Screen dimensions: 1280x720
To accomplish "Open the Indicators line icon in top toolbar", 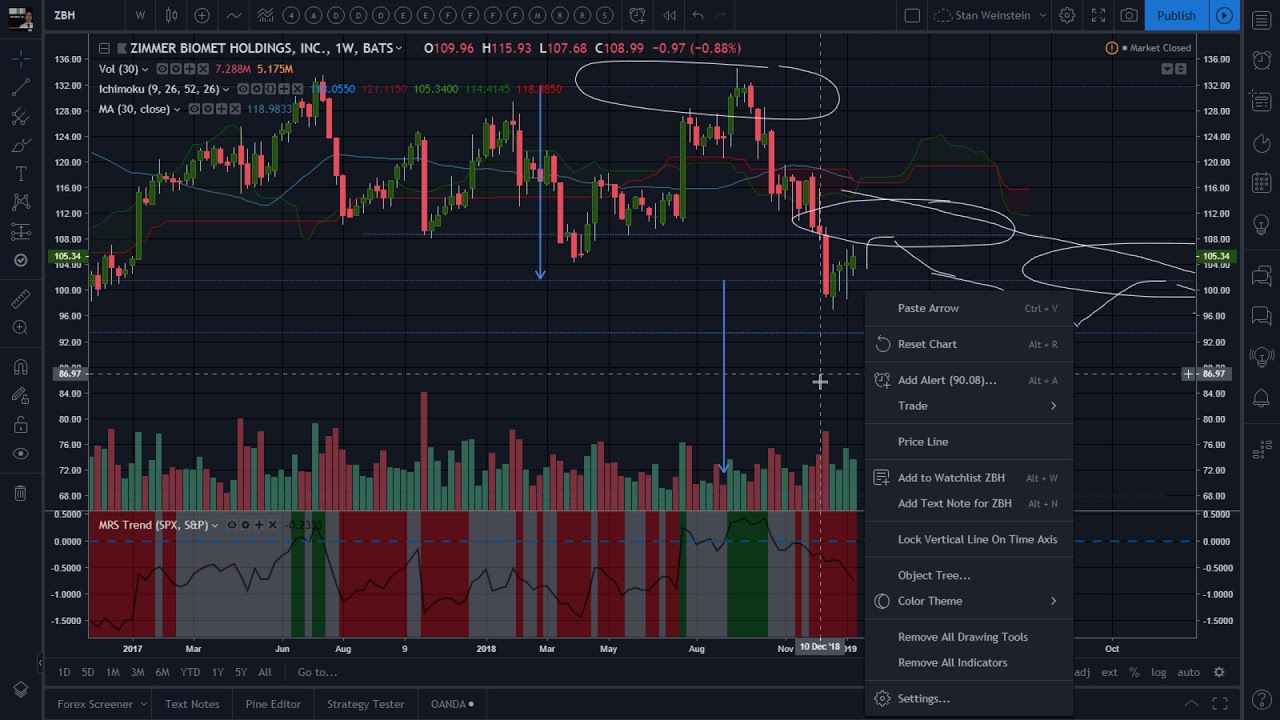I will point(233,15).
